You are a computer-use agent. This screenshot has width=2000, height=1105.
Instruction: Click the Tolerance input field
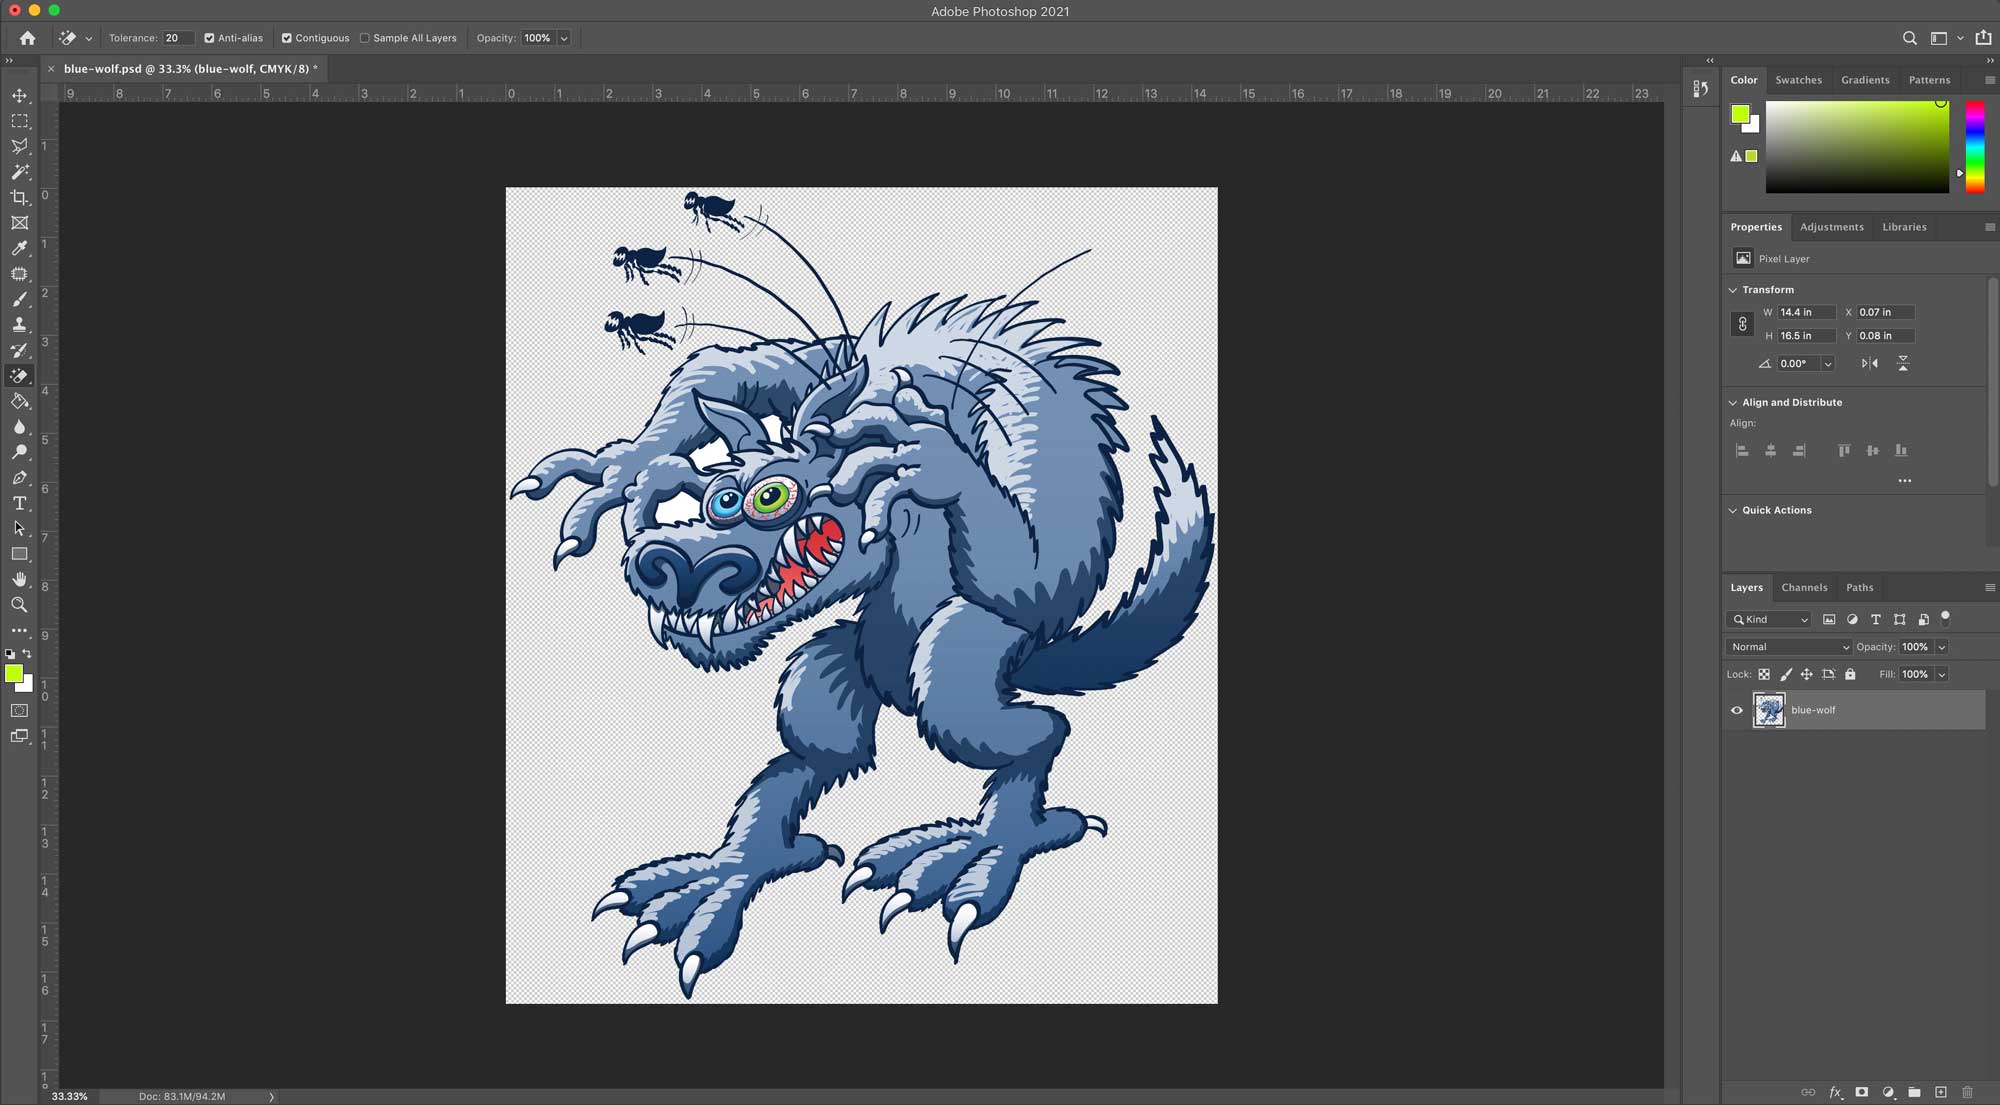coord(178,38)
